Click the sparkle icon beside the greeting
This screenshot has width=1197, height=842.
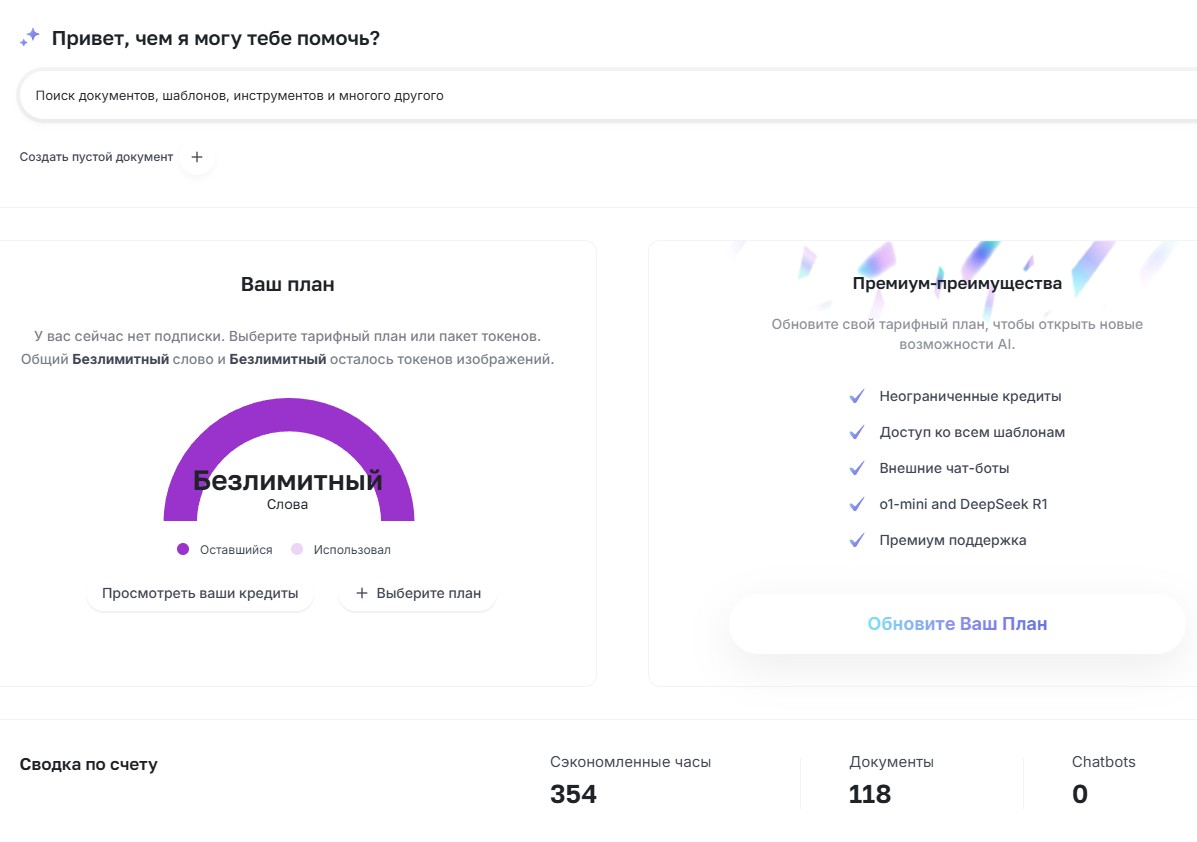coord(30,38)
